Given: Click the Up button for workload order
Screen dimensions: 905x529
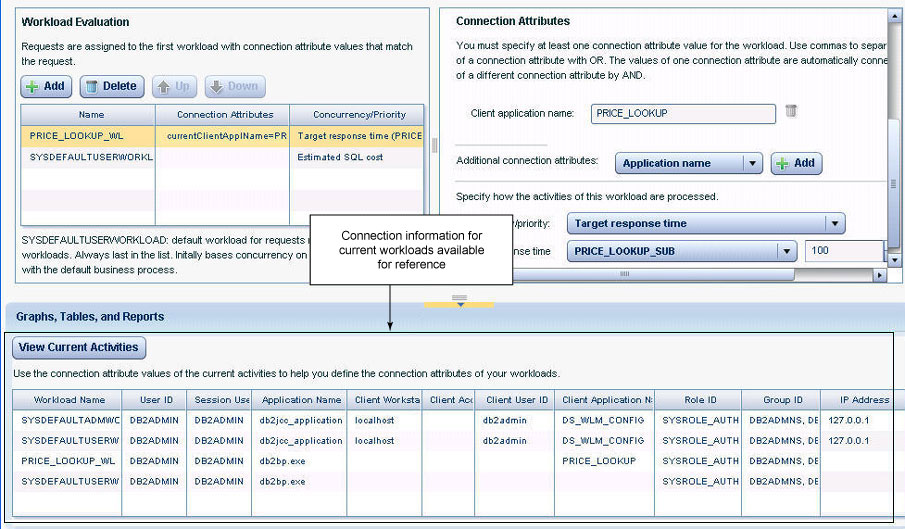Looking at the screenshot, I should click(x=174, y=87).
